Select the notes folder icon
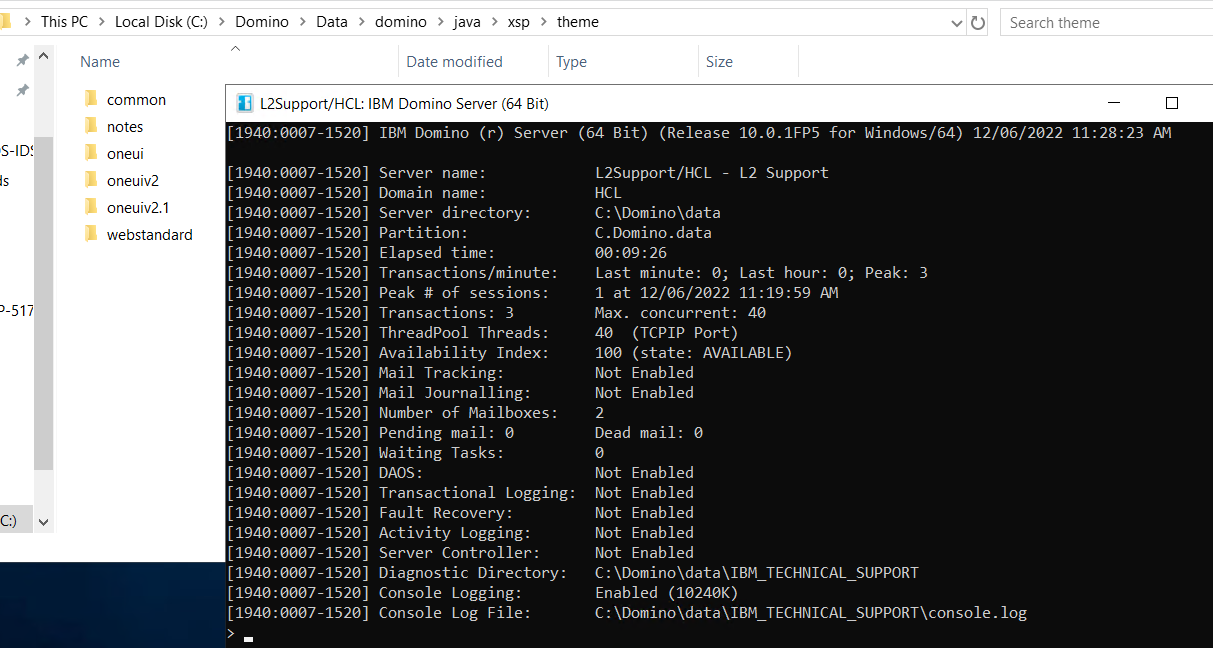This screenshot has height=648, width=1213. [x=91, y=126]
